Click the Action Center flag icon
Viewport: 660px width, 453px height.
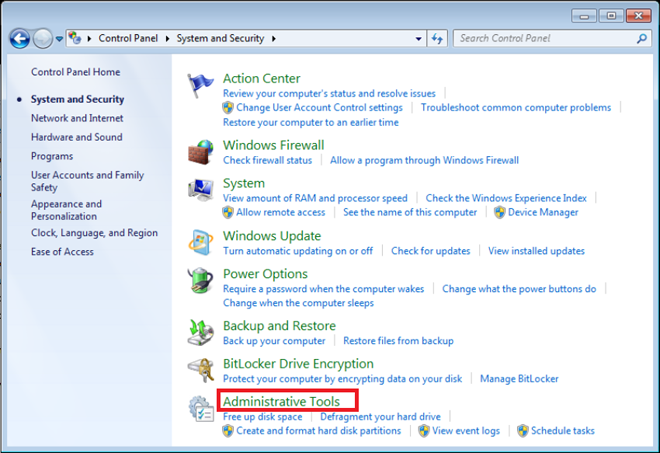click(x=200, y=85)
